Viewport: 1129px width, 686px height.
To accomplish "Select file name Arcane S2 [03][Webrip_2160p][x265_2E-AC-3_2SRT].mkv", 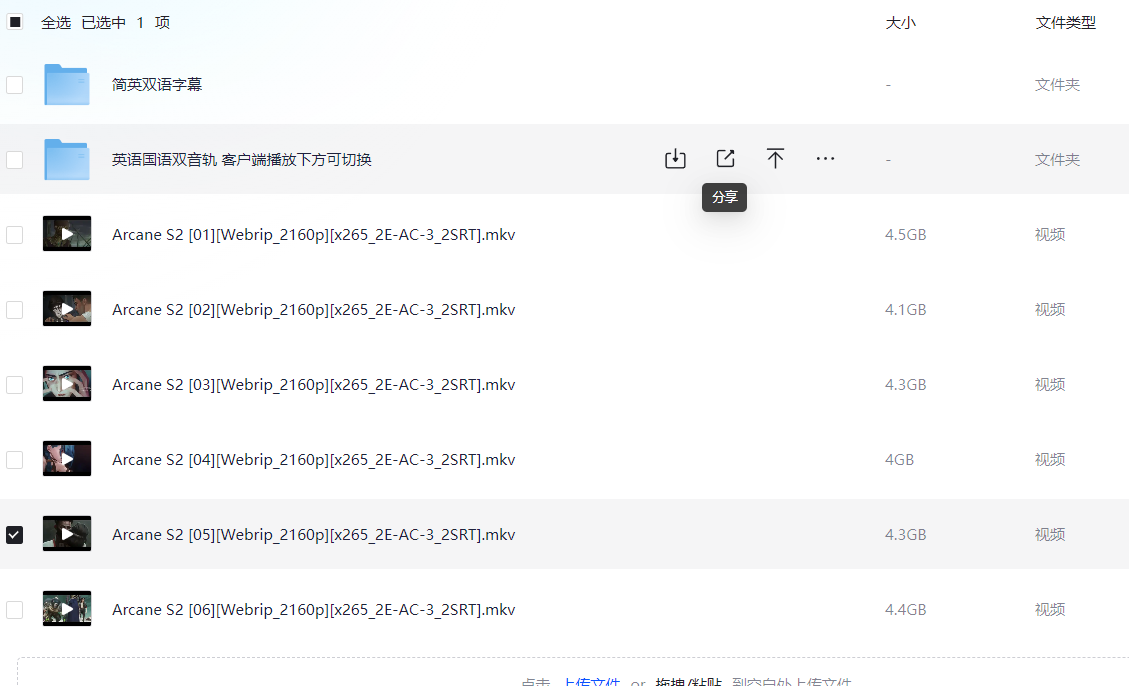I will 314,384.
